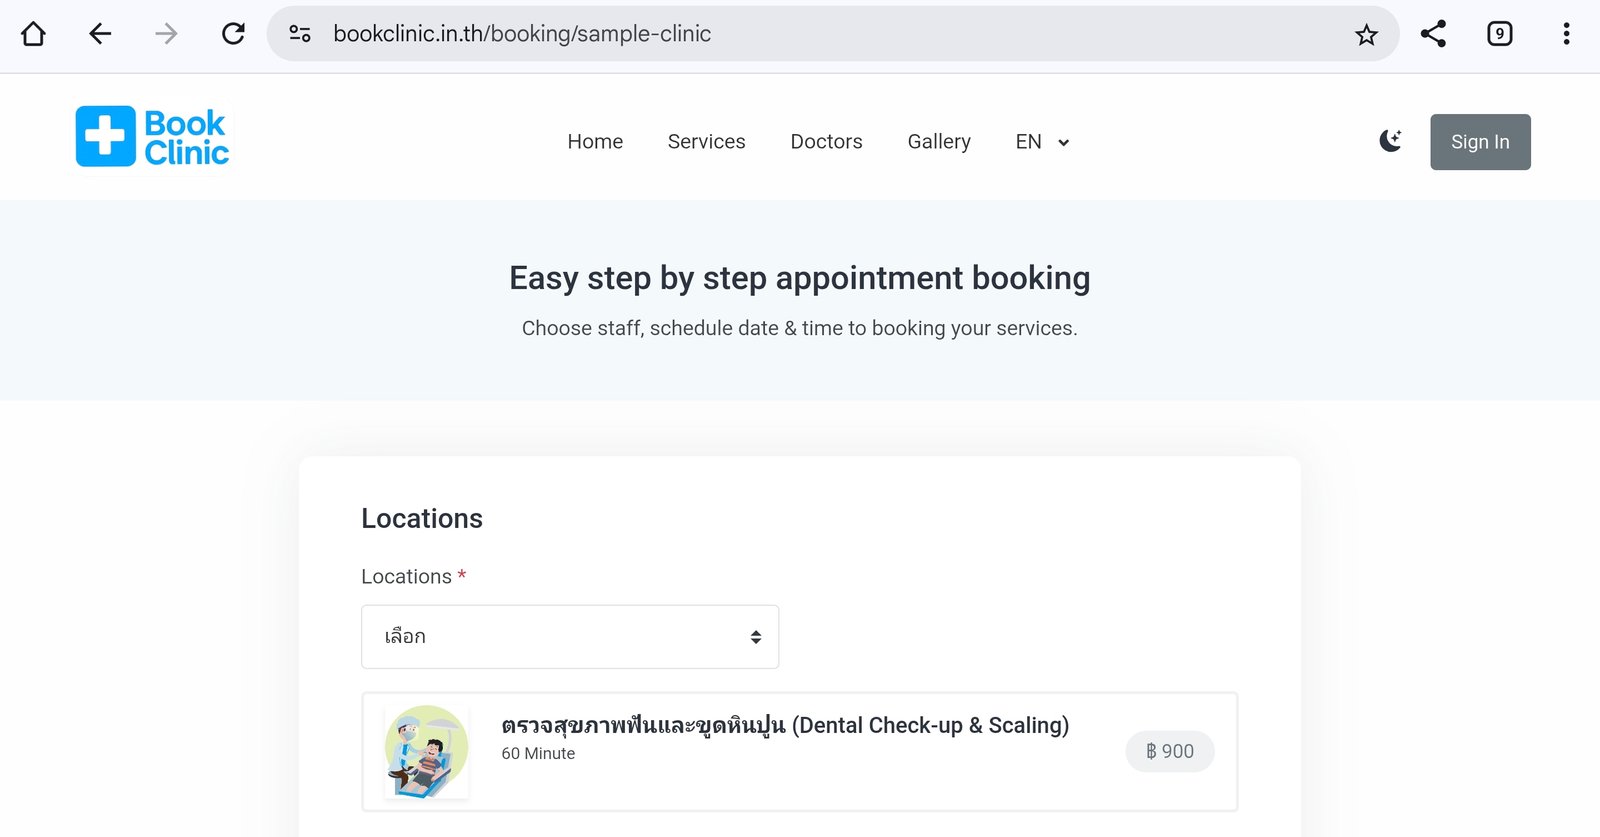The image size is (1600, 837).
Task: Open the Gallery page
Action: click(x=939, y=142)
